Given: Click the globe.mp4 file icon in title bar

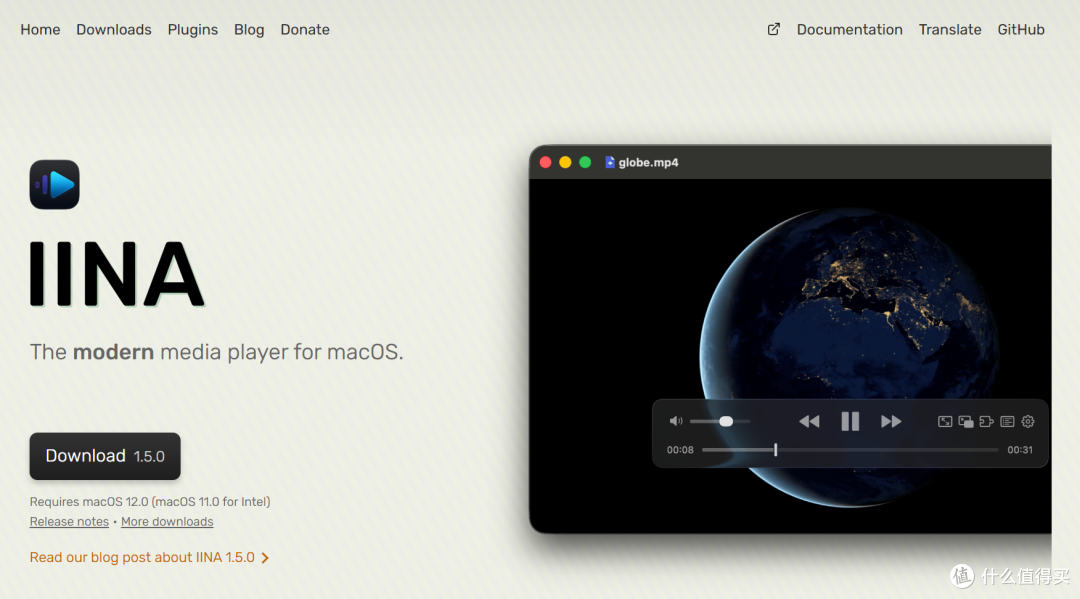Looking at the screenshot, I should 610,162.
